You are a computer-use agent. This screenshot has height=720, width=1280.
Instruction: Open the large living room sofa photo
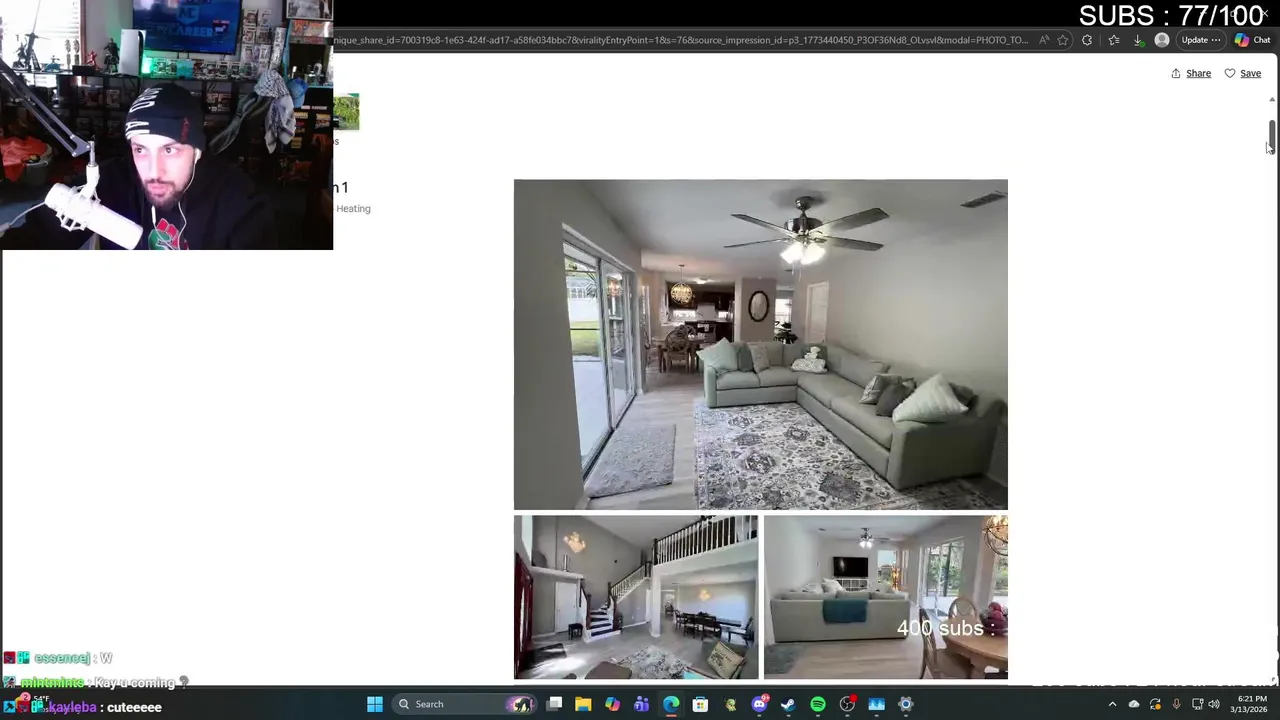[760, 344]
